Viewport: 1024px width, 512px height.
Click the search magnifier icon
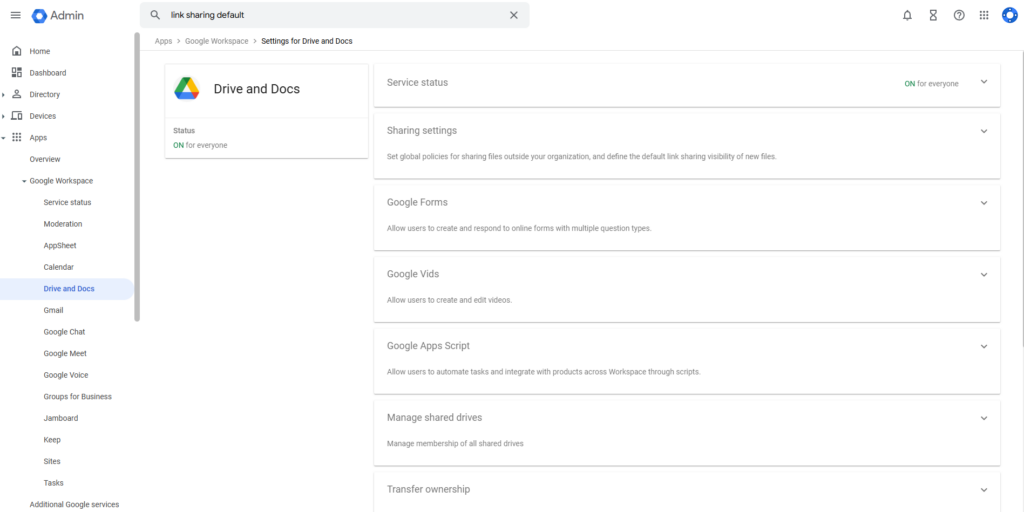(x=155, y=15)
